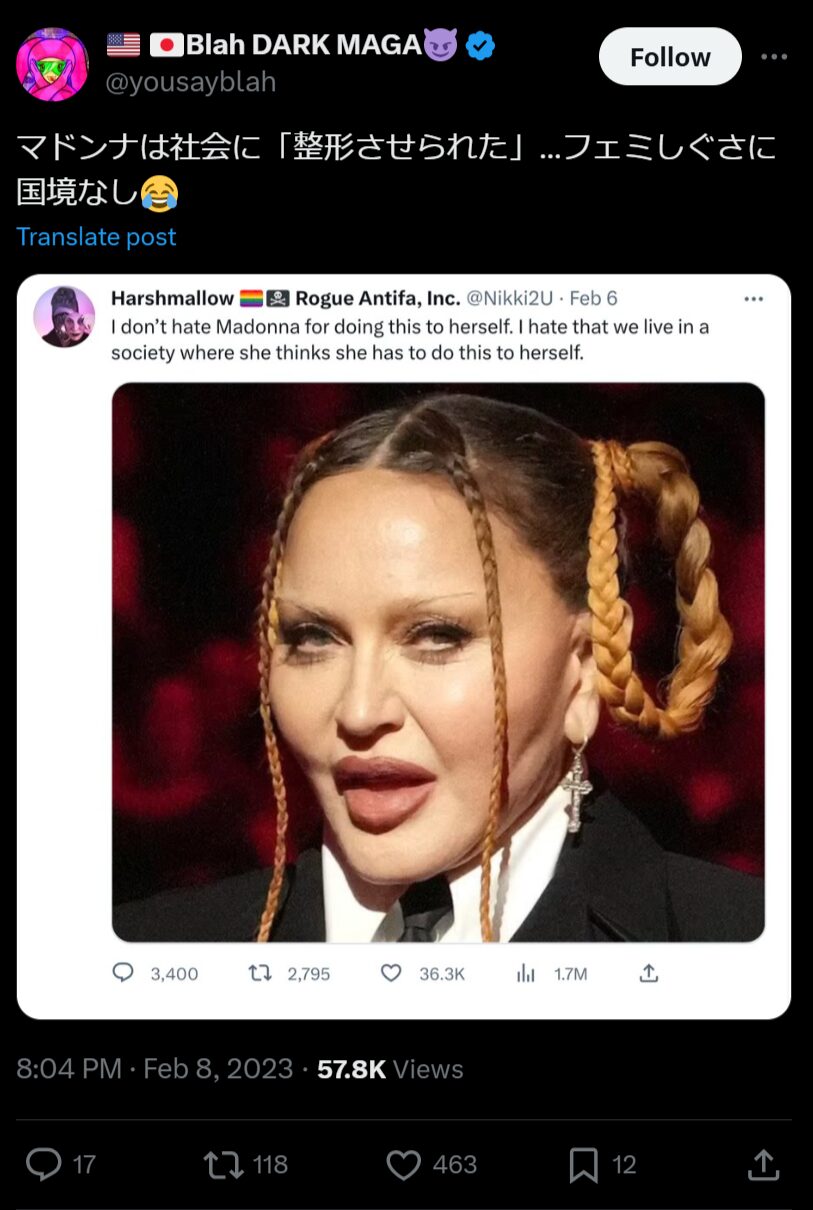Click the @yousayblah handle
Screen dimensions: 813x1210
point(190,82)
